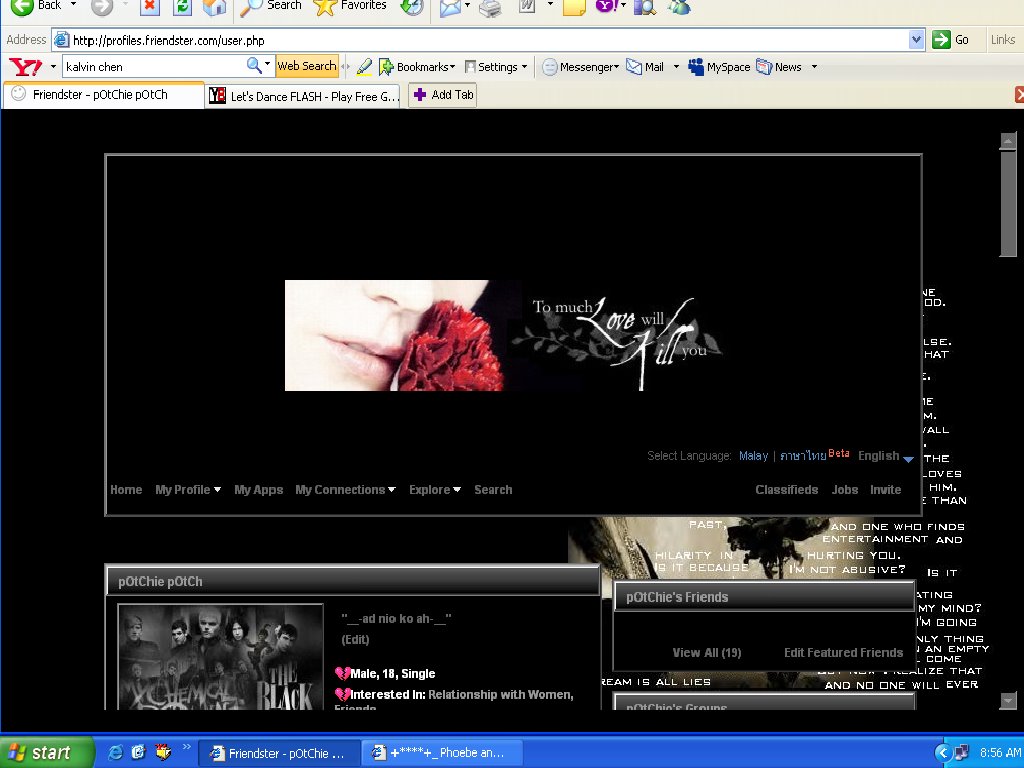This screenshot has width=1024, height=768.
Task: Switch to the Friendster - pOtChie pOtCh tab
Action: (104, 95)
